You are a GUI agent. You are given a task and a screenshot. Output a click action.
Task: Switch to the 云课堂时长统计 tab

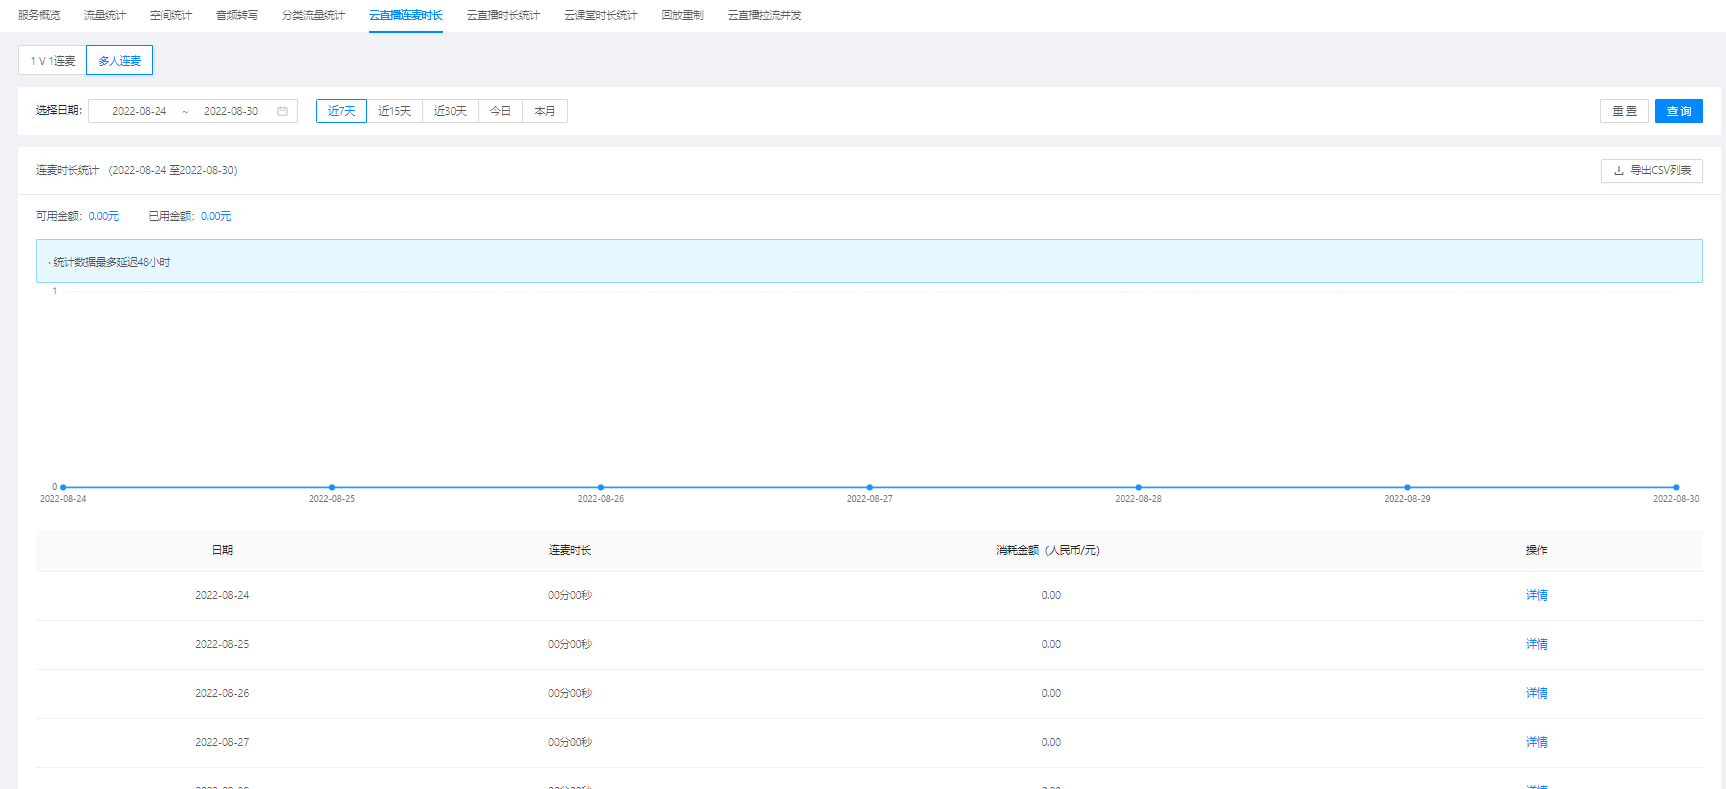pos(600,15)
